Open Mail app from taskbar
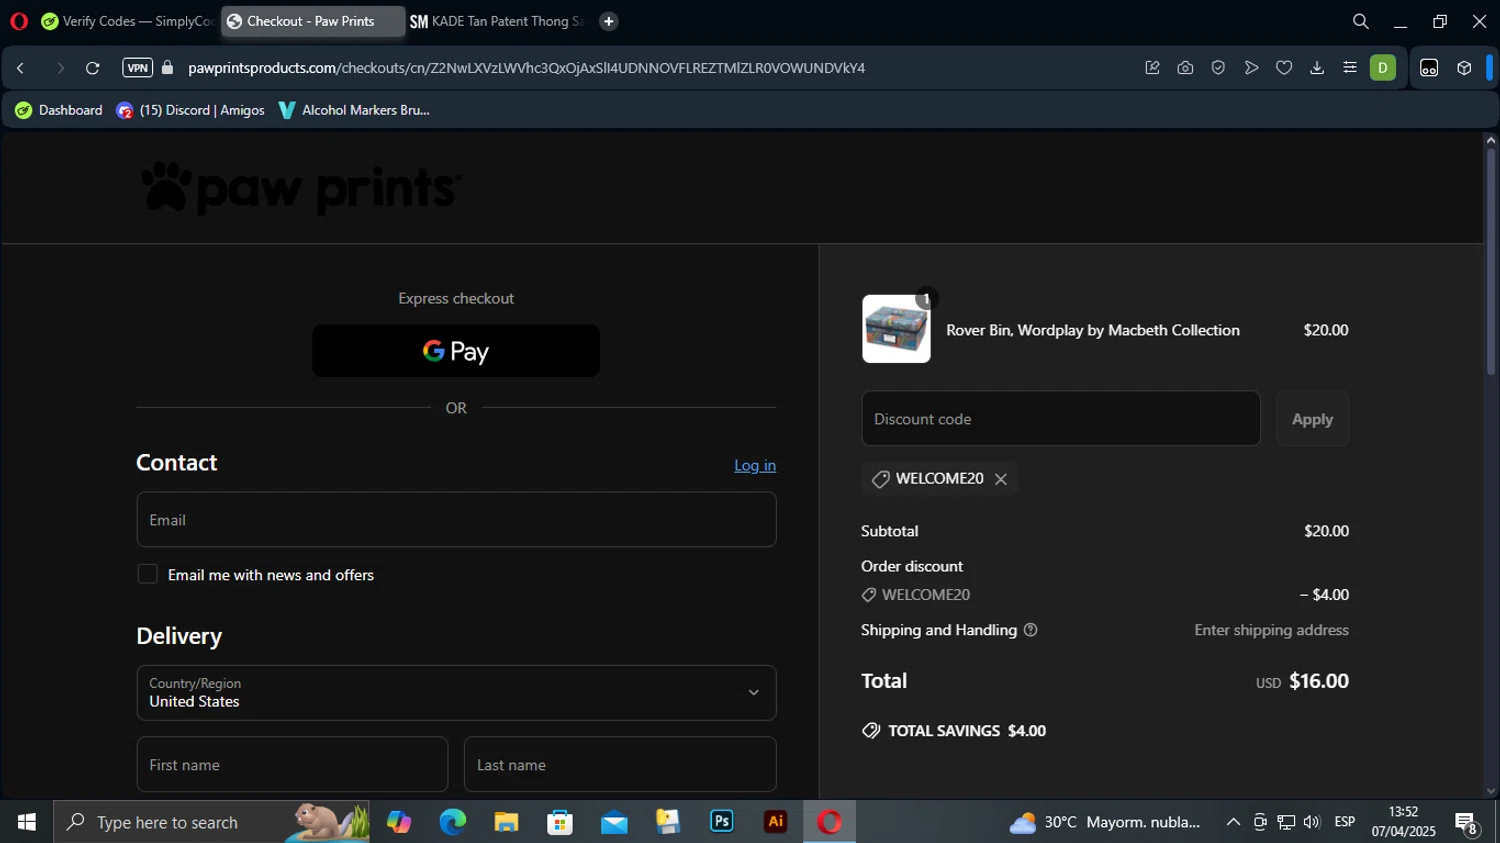 click(x=614, y=822)
